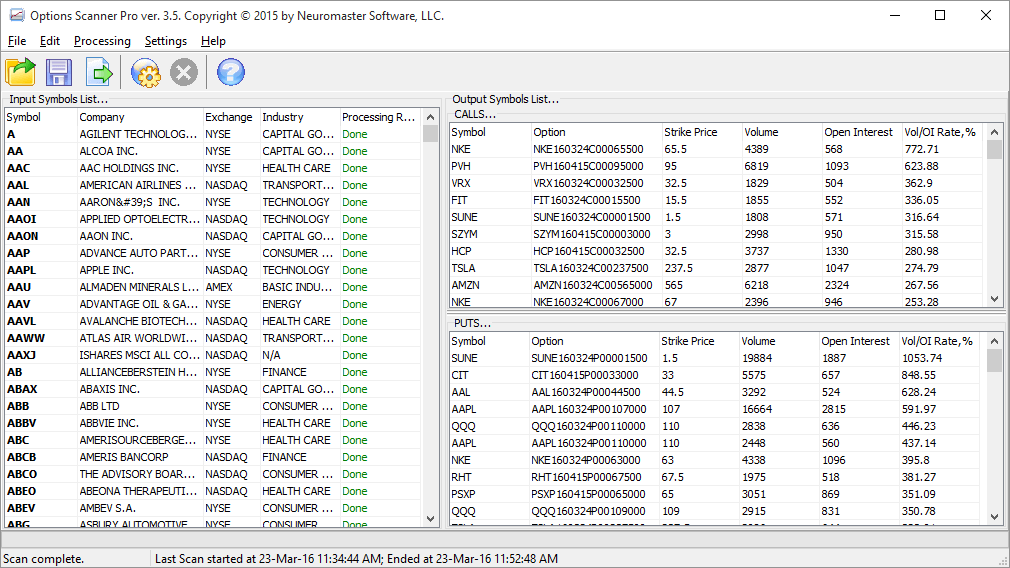
Task: Click Vol/OI value 772.71 in CALLS
Action: tap(922, 149)
